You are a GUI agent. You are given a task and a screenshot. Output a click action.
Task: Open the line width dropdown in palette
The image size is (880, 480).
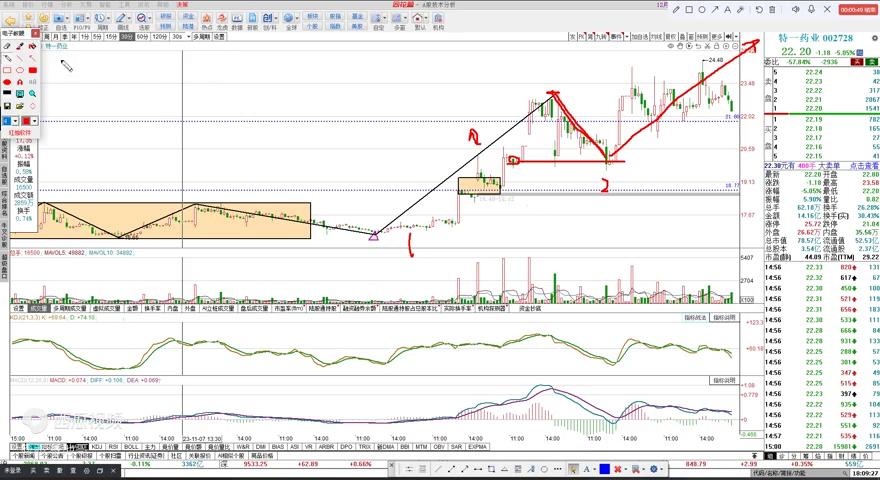(16, 121)
